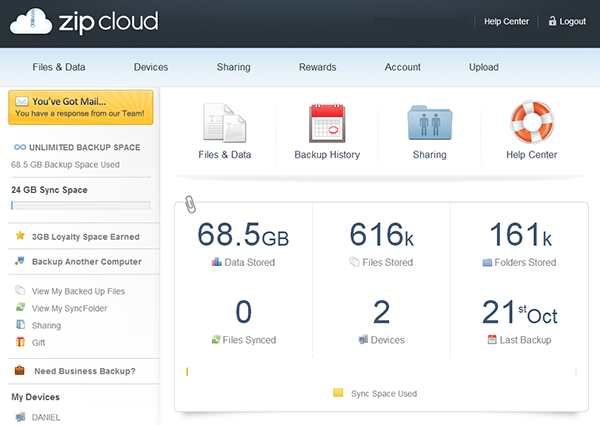Open the You've Got Mail banner
This screenshot has width=600, height=425.
click(81, 107)
